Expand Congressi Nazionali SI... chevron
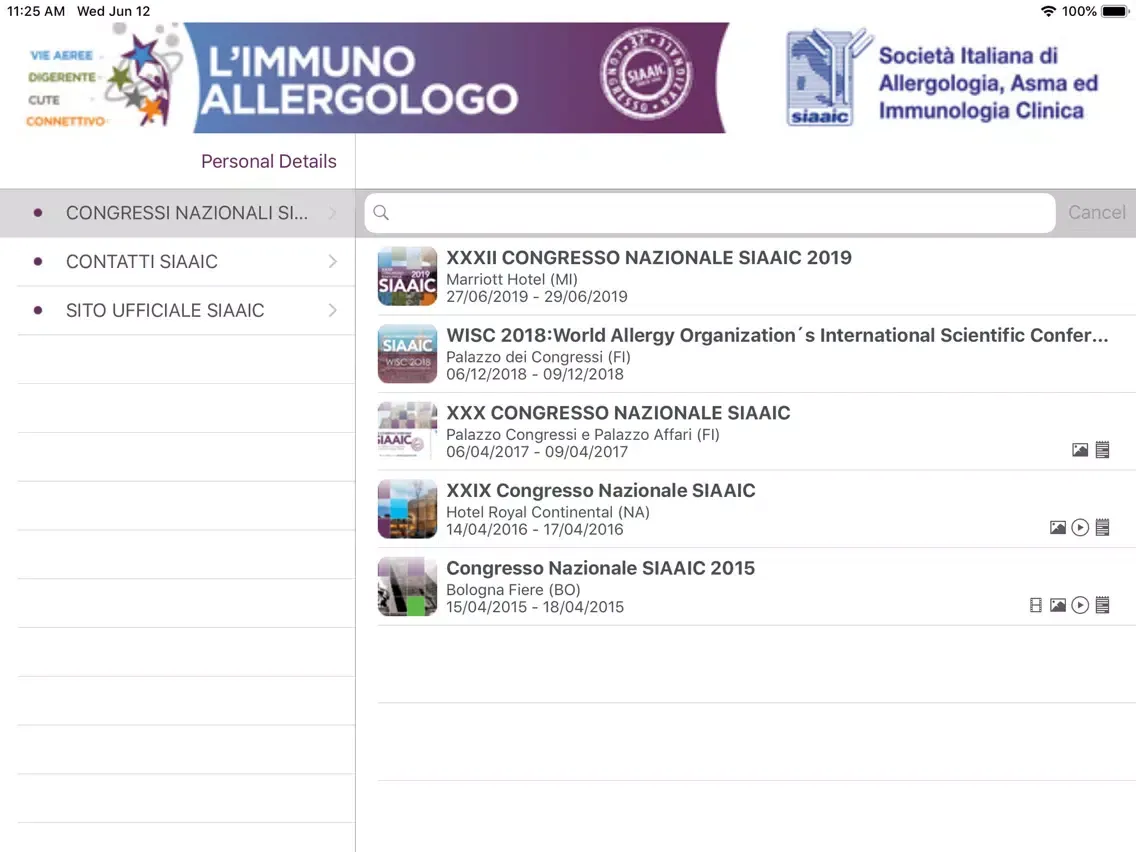The image size is (1136, 852). click(x=333, y=213)
